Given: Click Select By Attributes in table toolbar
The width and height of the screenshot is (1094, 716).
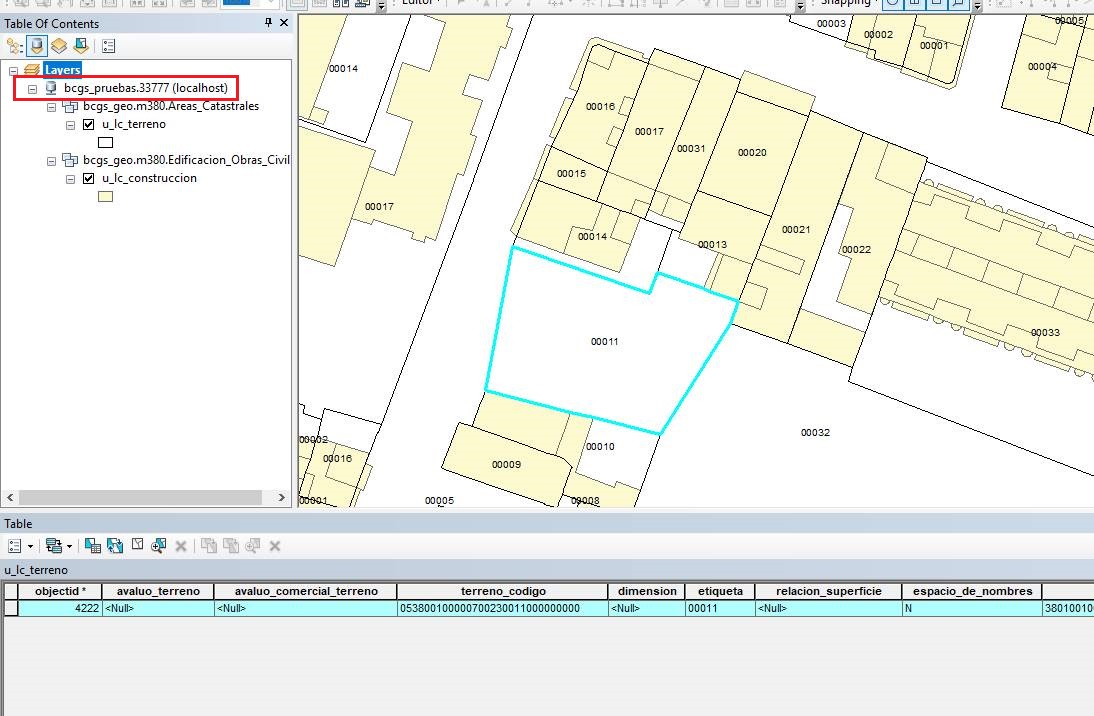Looking at the screenshot, I should point(92,546).
